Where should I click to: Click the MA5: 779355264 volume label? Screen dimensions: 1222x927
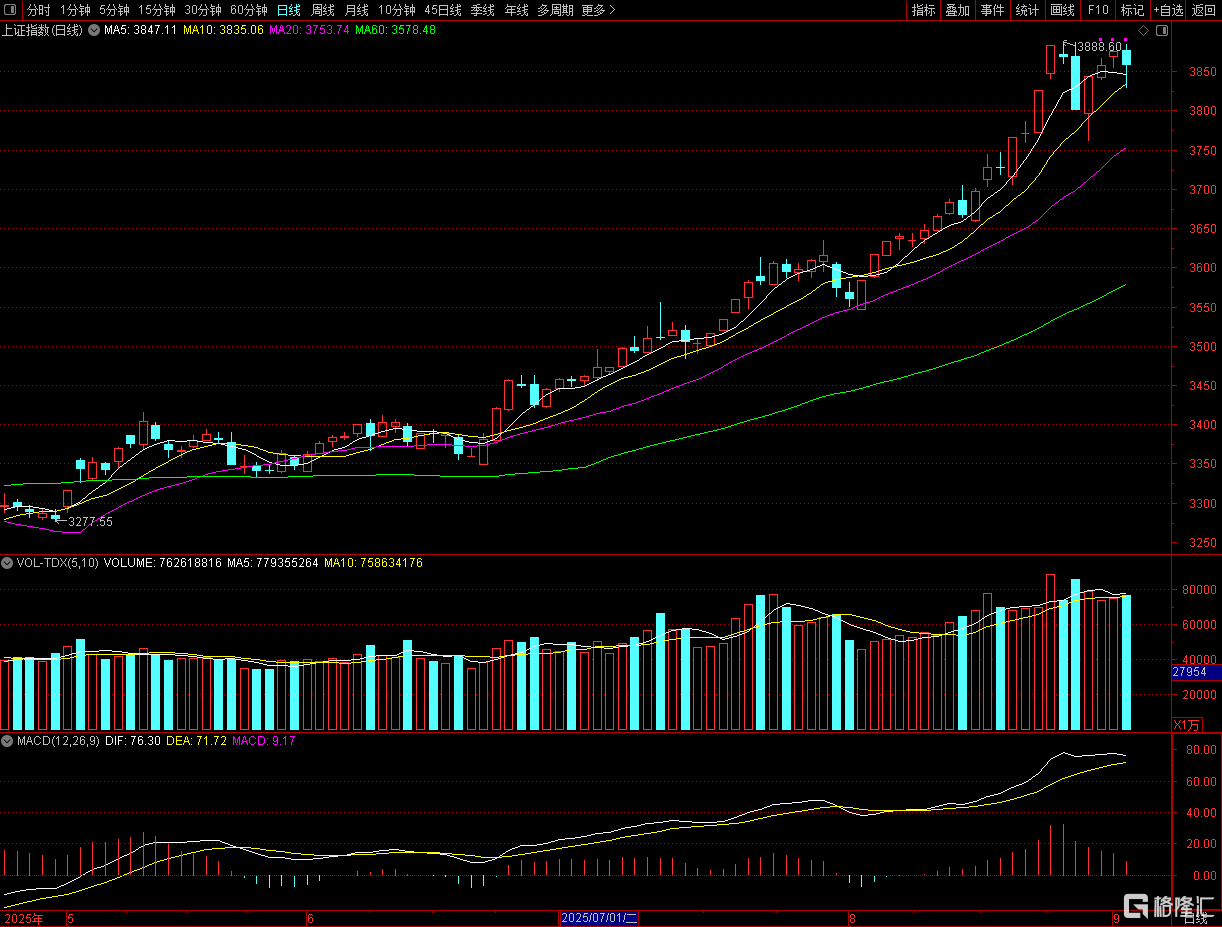[273, 563]
